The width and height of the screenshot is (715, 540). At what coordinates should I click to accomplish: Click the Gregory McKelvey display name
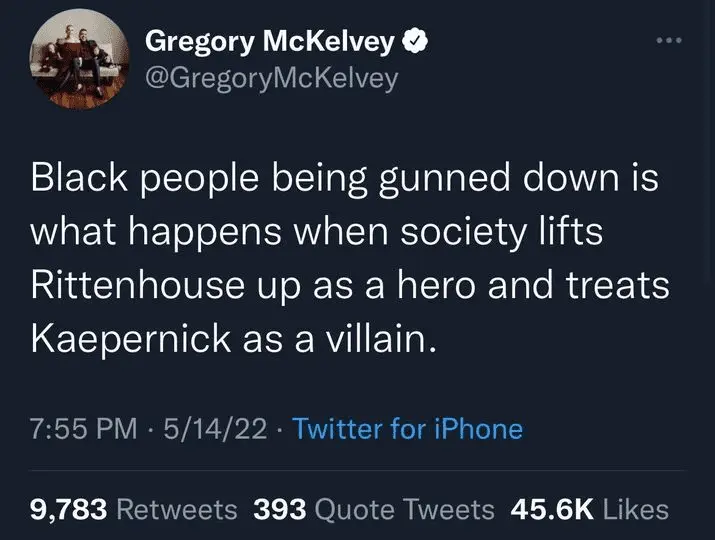pos(271,42)
